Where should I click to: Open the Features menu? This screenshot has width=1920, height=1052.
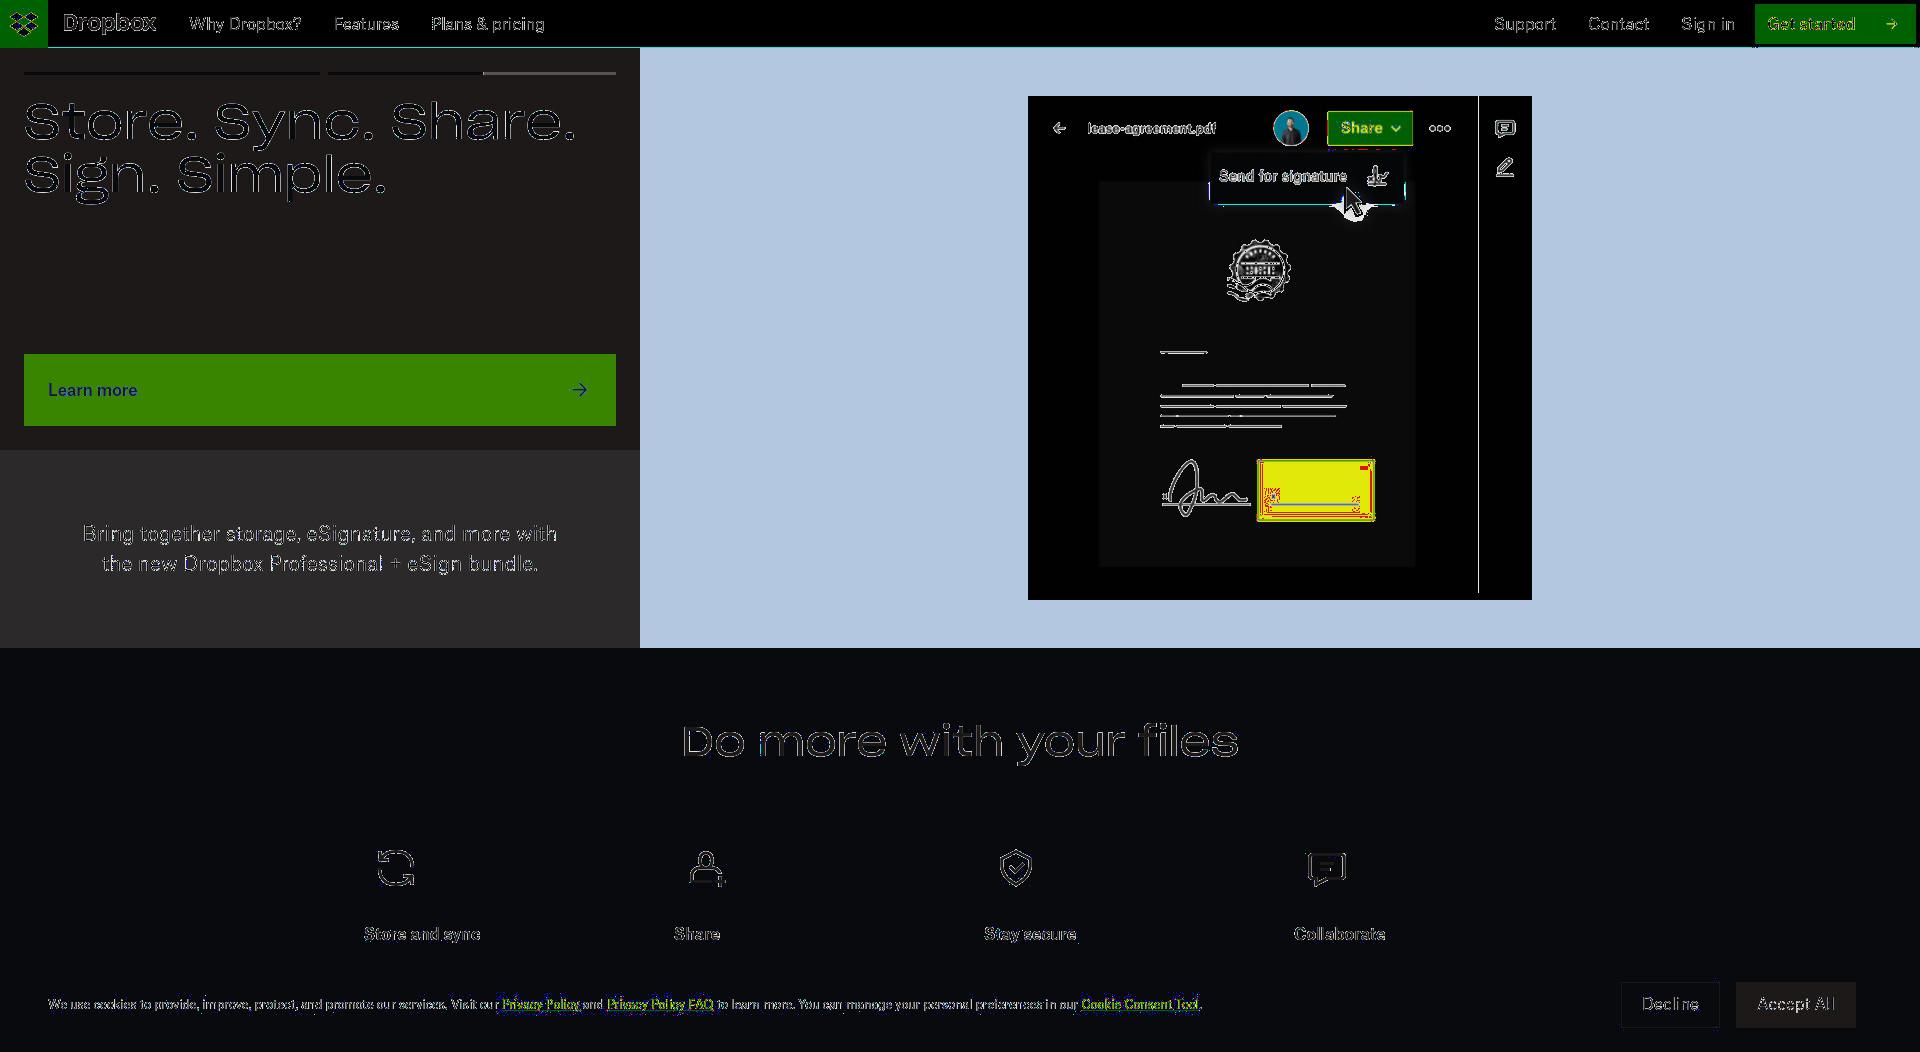(366, 24)
